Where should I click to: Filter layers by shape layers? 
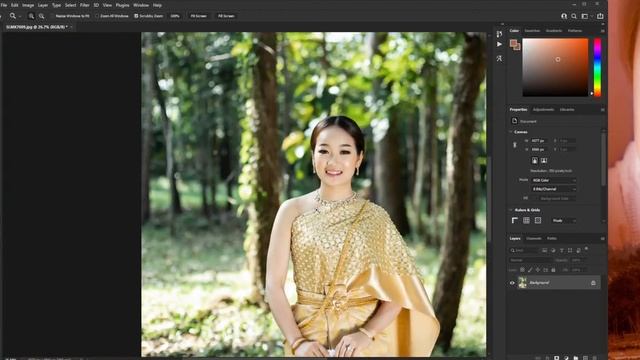pos(570,250)
